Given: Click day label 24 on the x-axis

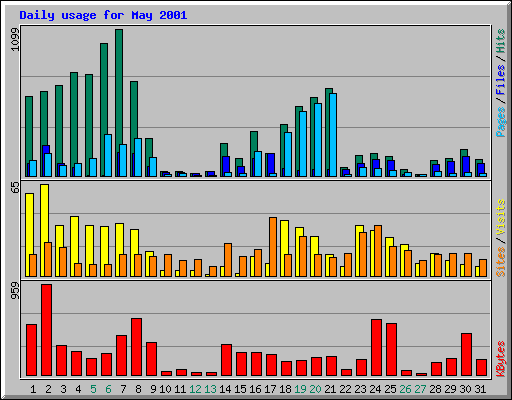Looking at the screenshot, I should (375, 389).
